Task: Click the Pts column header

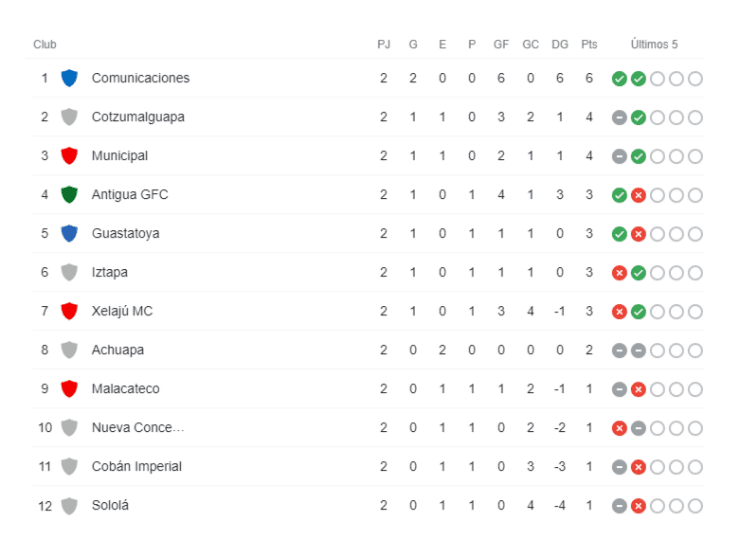Action: 589,44
